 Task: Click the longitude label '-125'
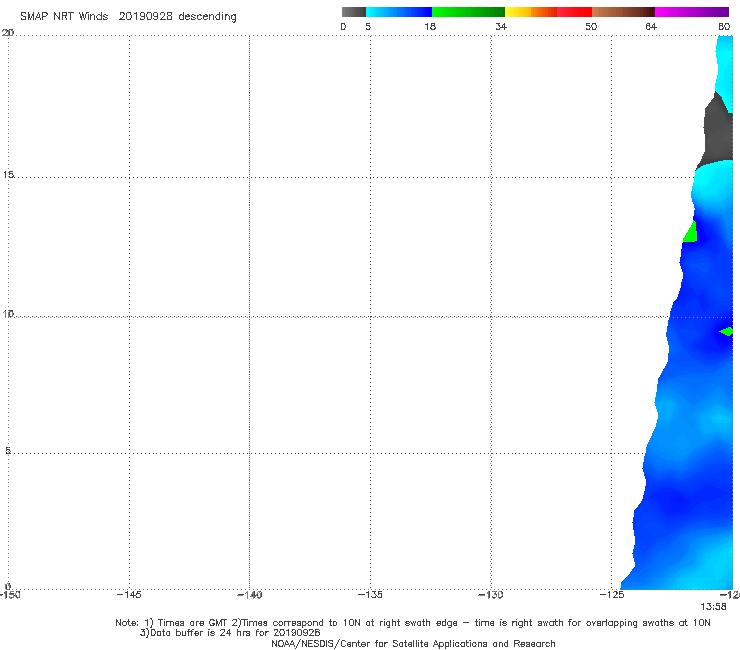tap(612, 595)
